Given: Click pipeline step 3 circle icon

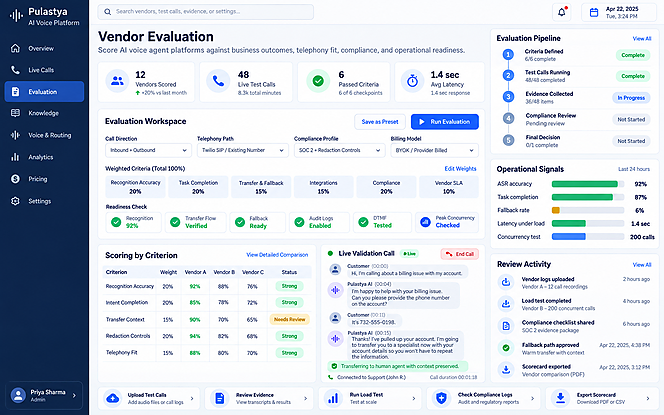Looking at the screenshot, I should pos(509,97).
